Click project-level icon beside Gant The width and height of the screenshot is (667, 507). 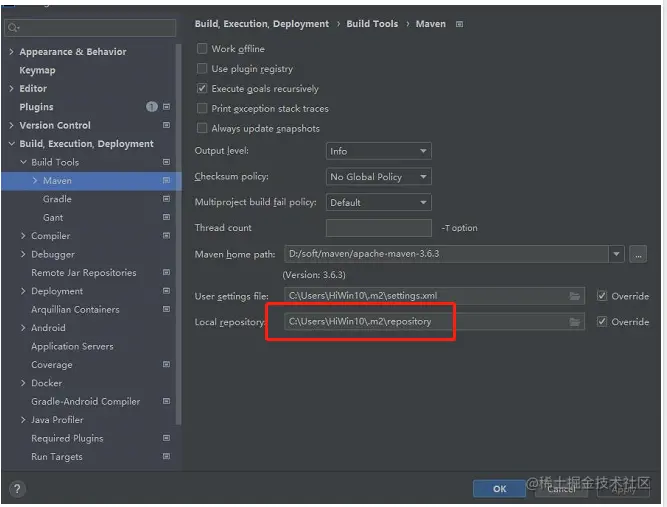[166, 217]
